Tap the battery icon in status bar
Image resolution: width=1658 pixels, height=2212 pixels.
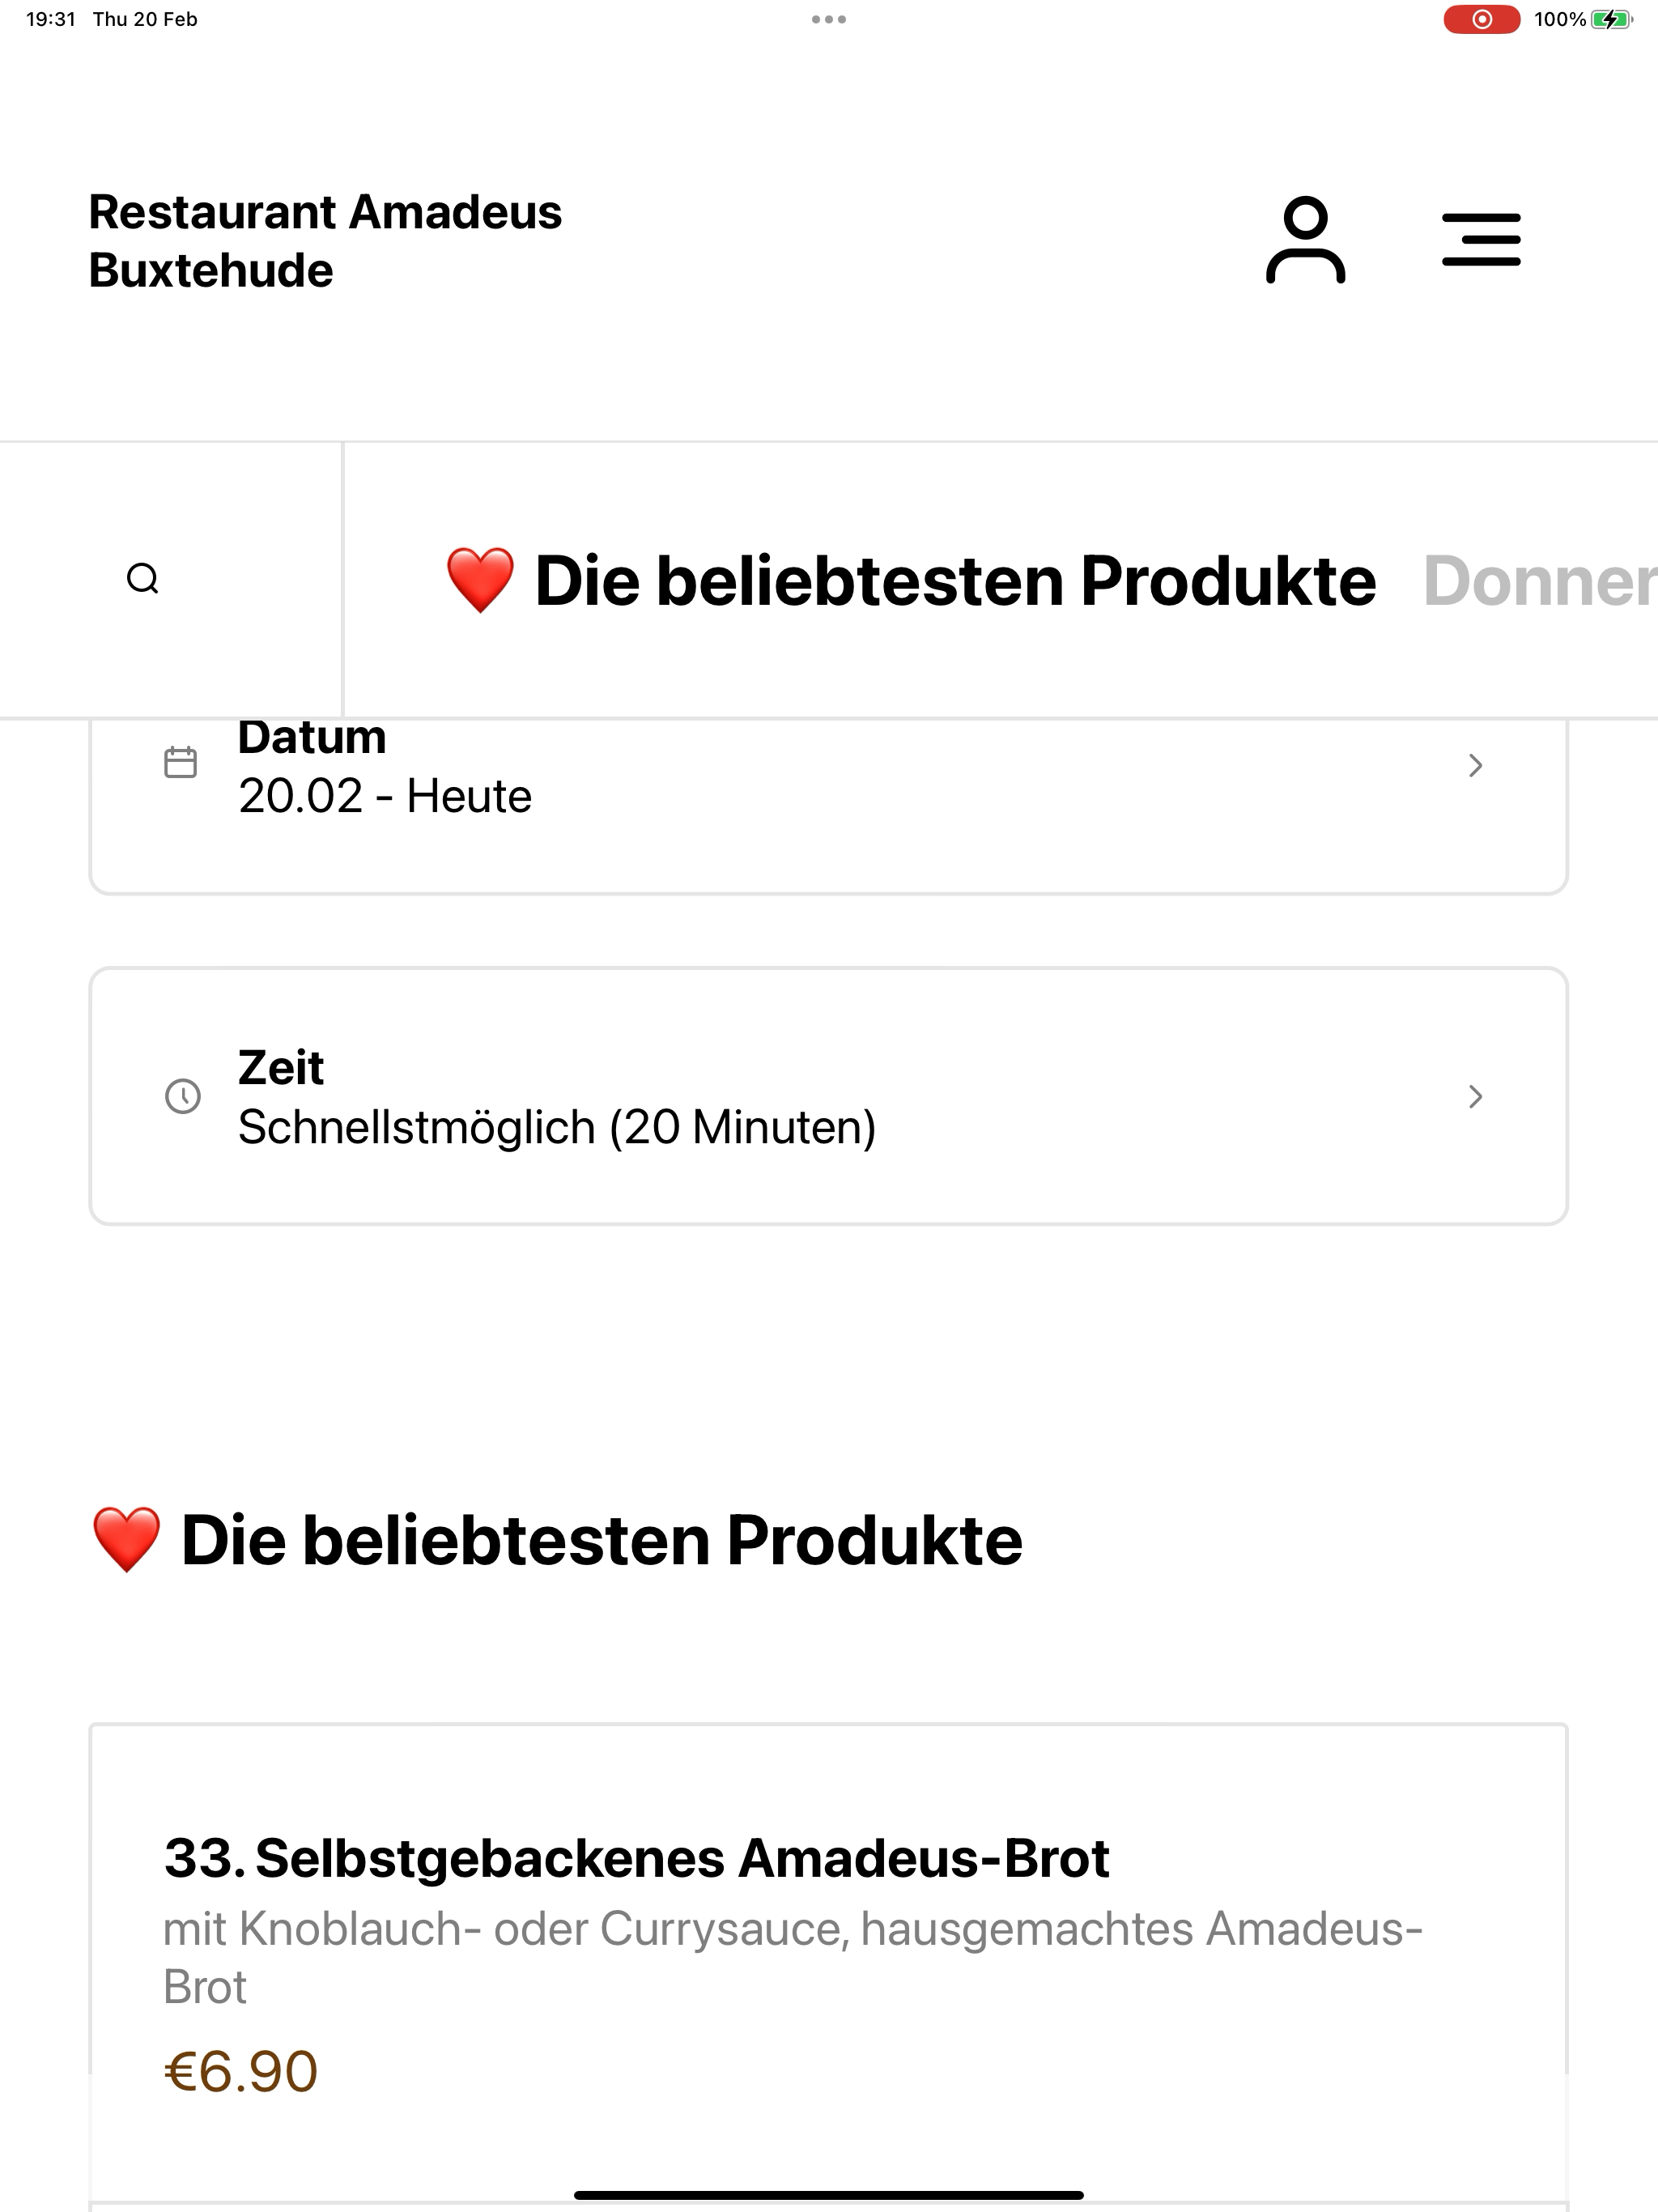1612,19
